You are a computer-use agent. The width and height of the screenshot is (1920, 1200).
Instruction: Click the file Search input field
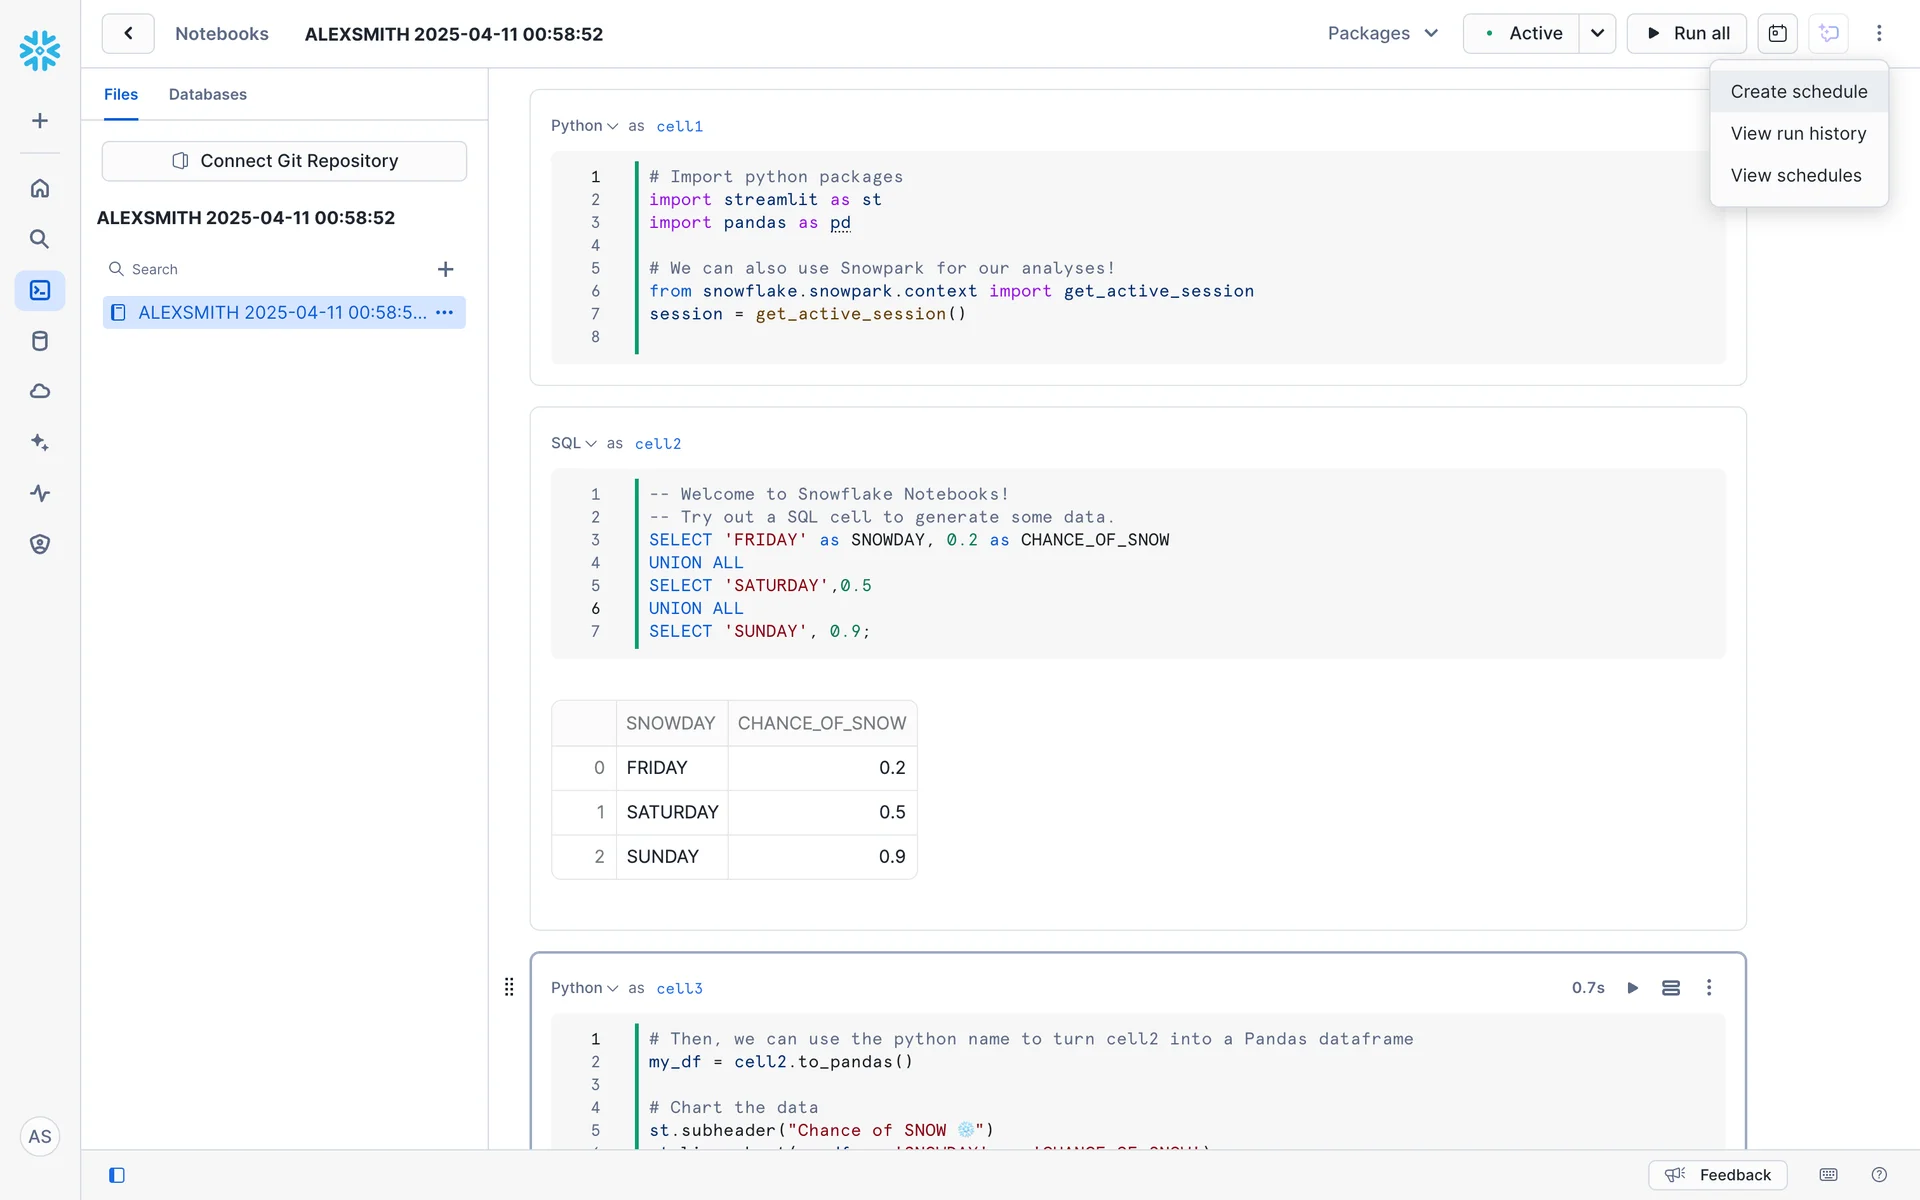pos(270,269)
